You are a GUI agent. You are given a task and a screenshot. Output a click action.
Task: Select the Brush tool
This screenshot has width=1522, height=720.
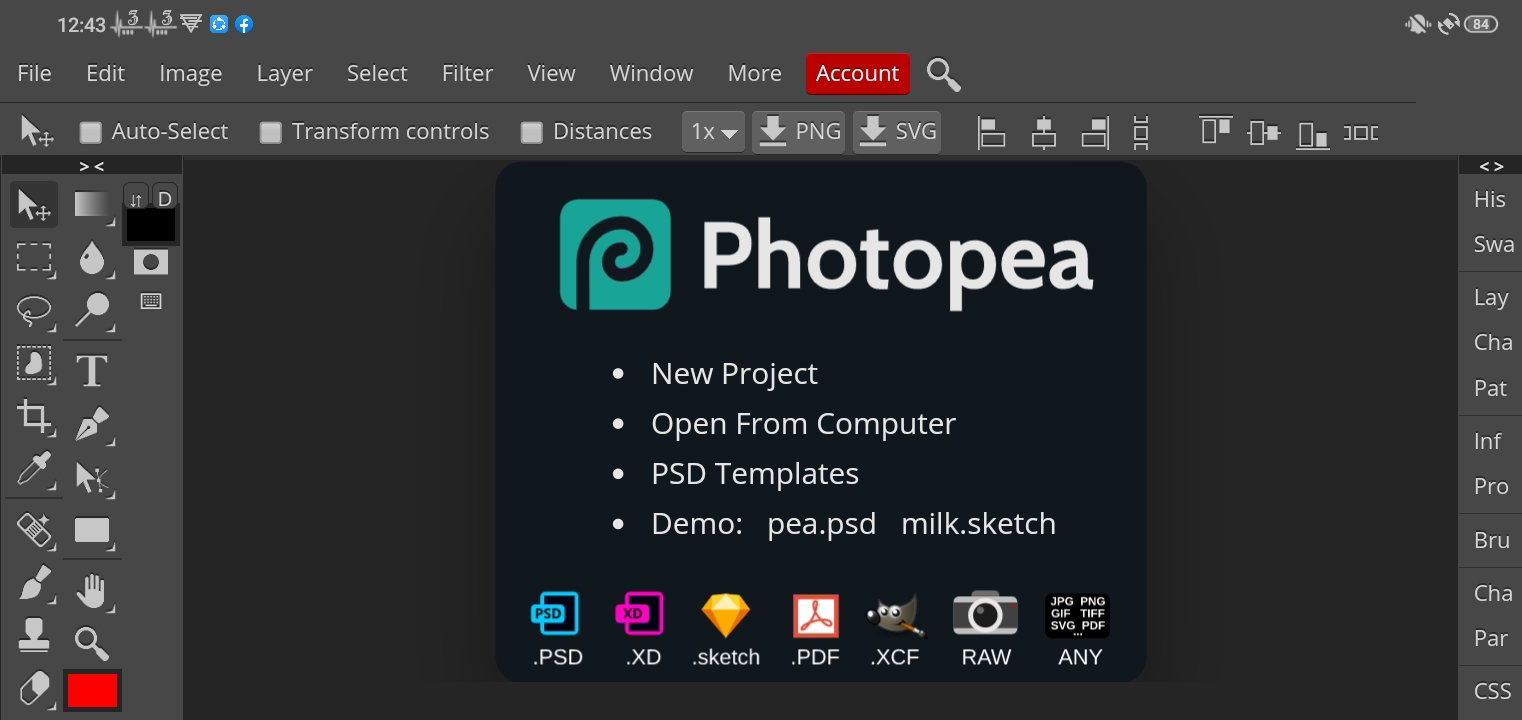pyautogui.click(x=34, y=583)
